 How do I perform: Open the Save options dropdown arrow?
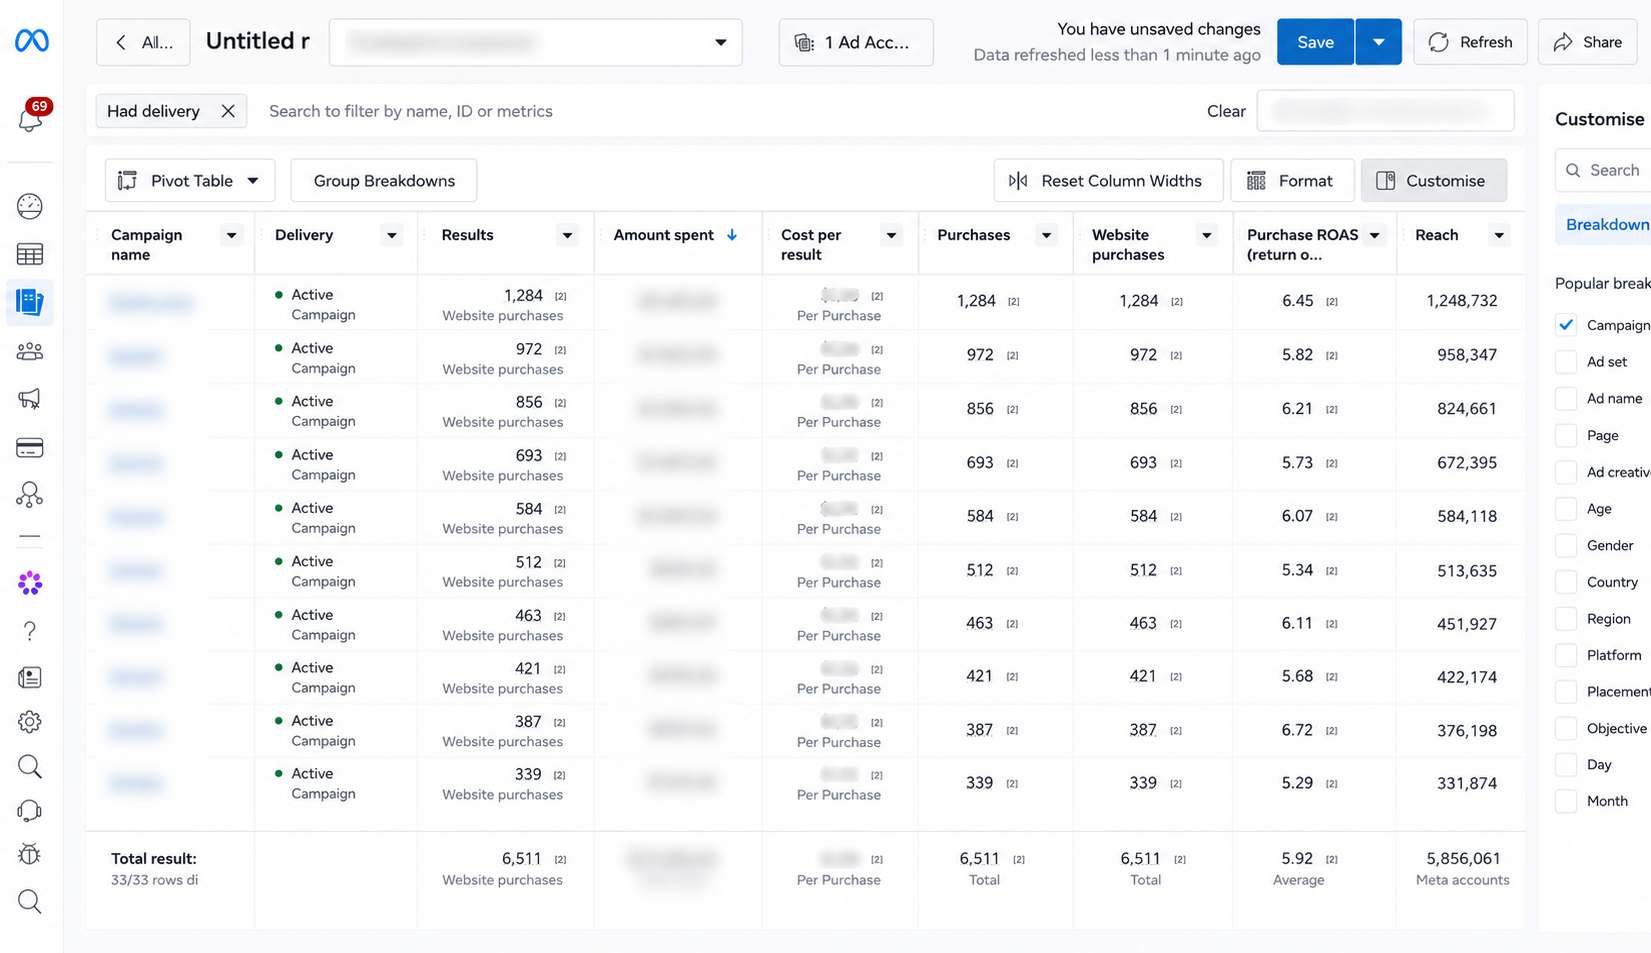(x=1379, y=42)
